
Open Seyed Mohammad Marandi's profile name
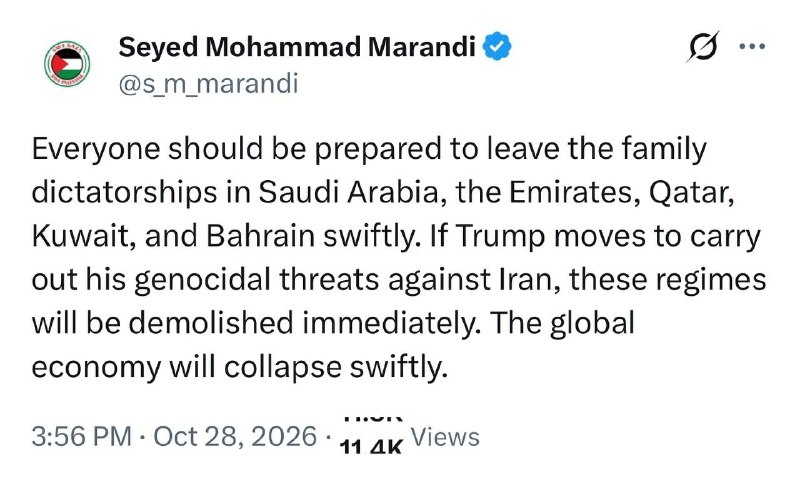(x=297, y=47)
